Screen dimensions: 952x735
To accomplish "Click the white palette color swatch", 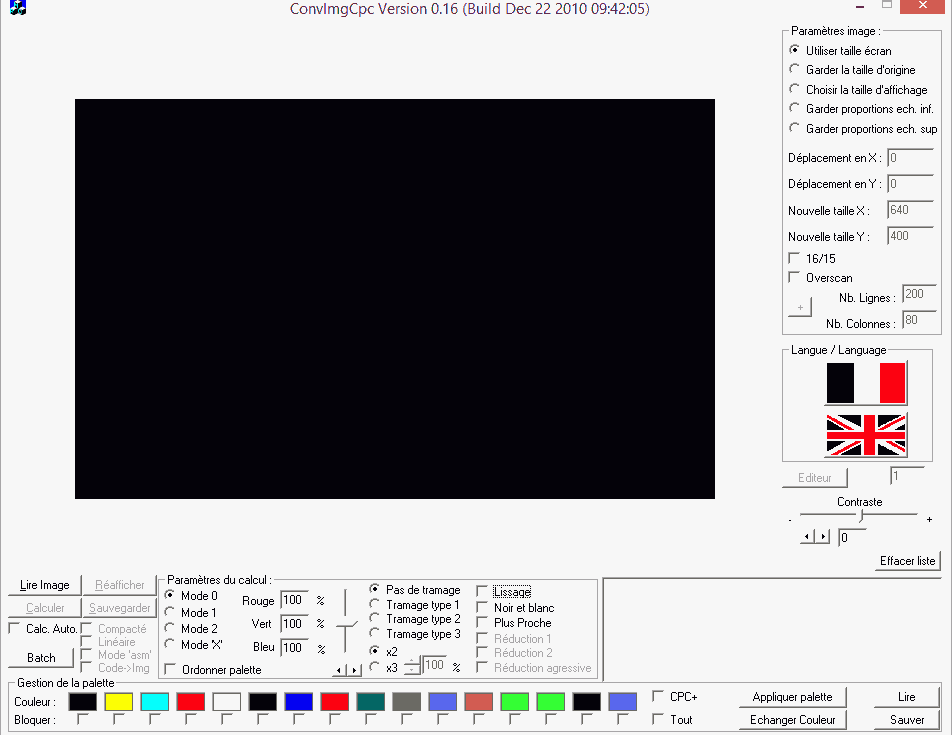I will click(x=226, y=702).
